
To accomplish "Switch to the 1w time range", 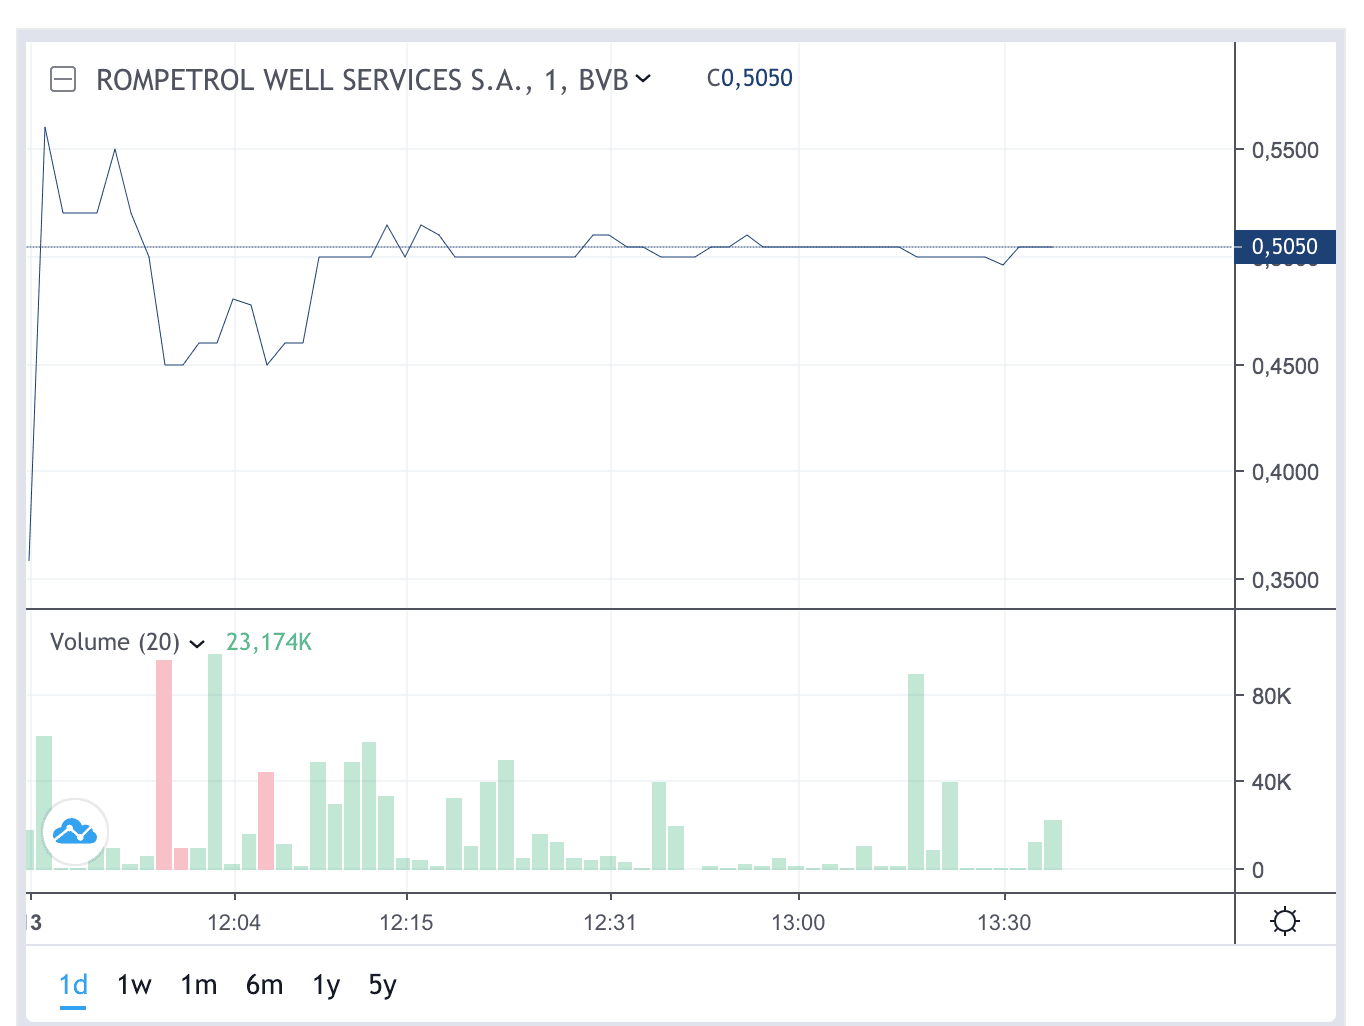I will (134, 985).
